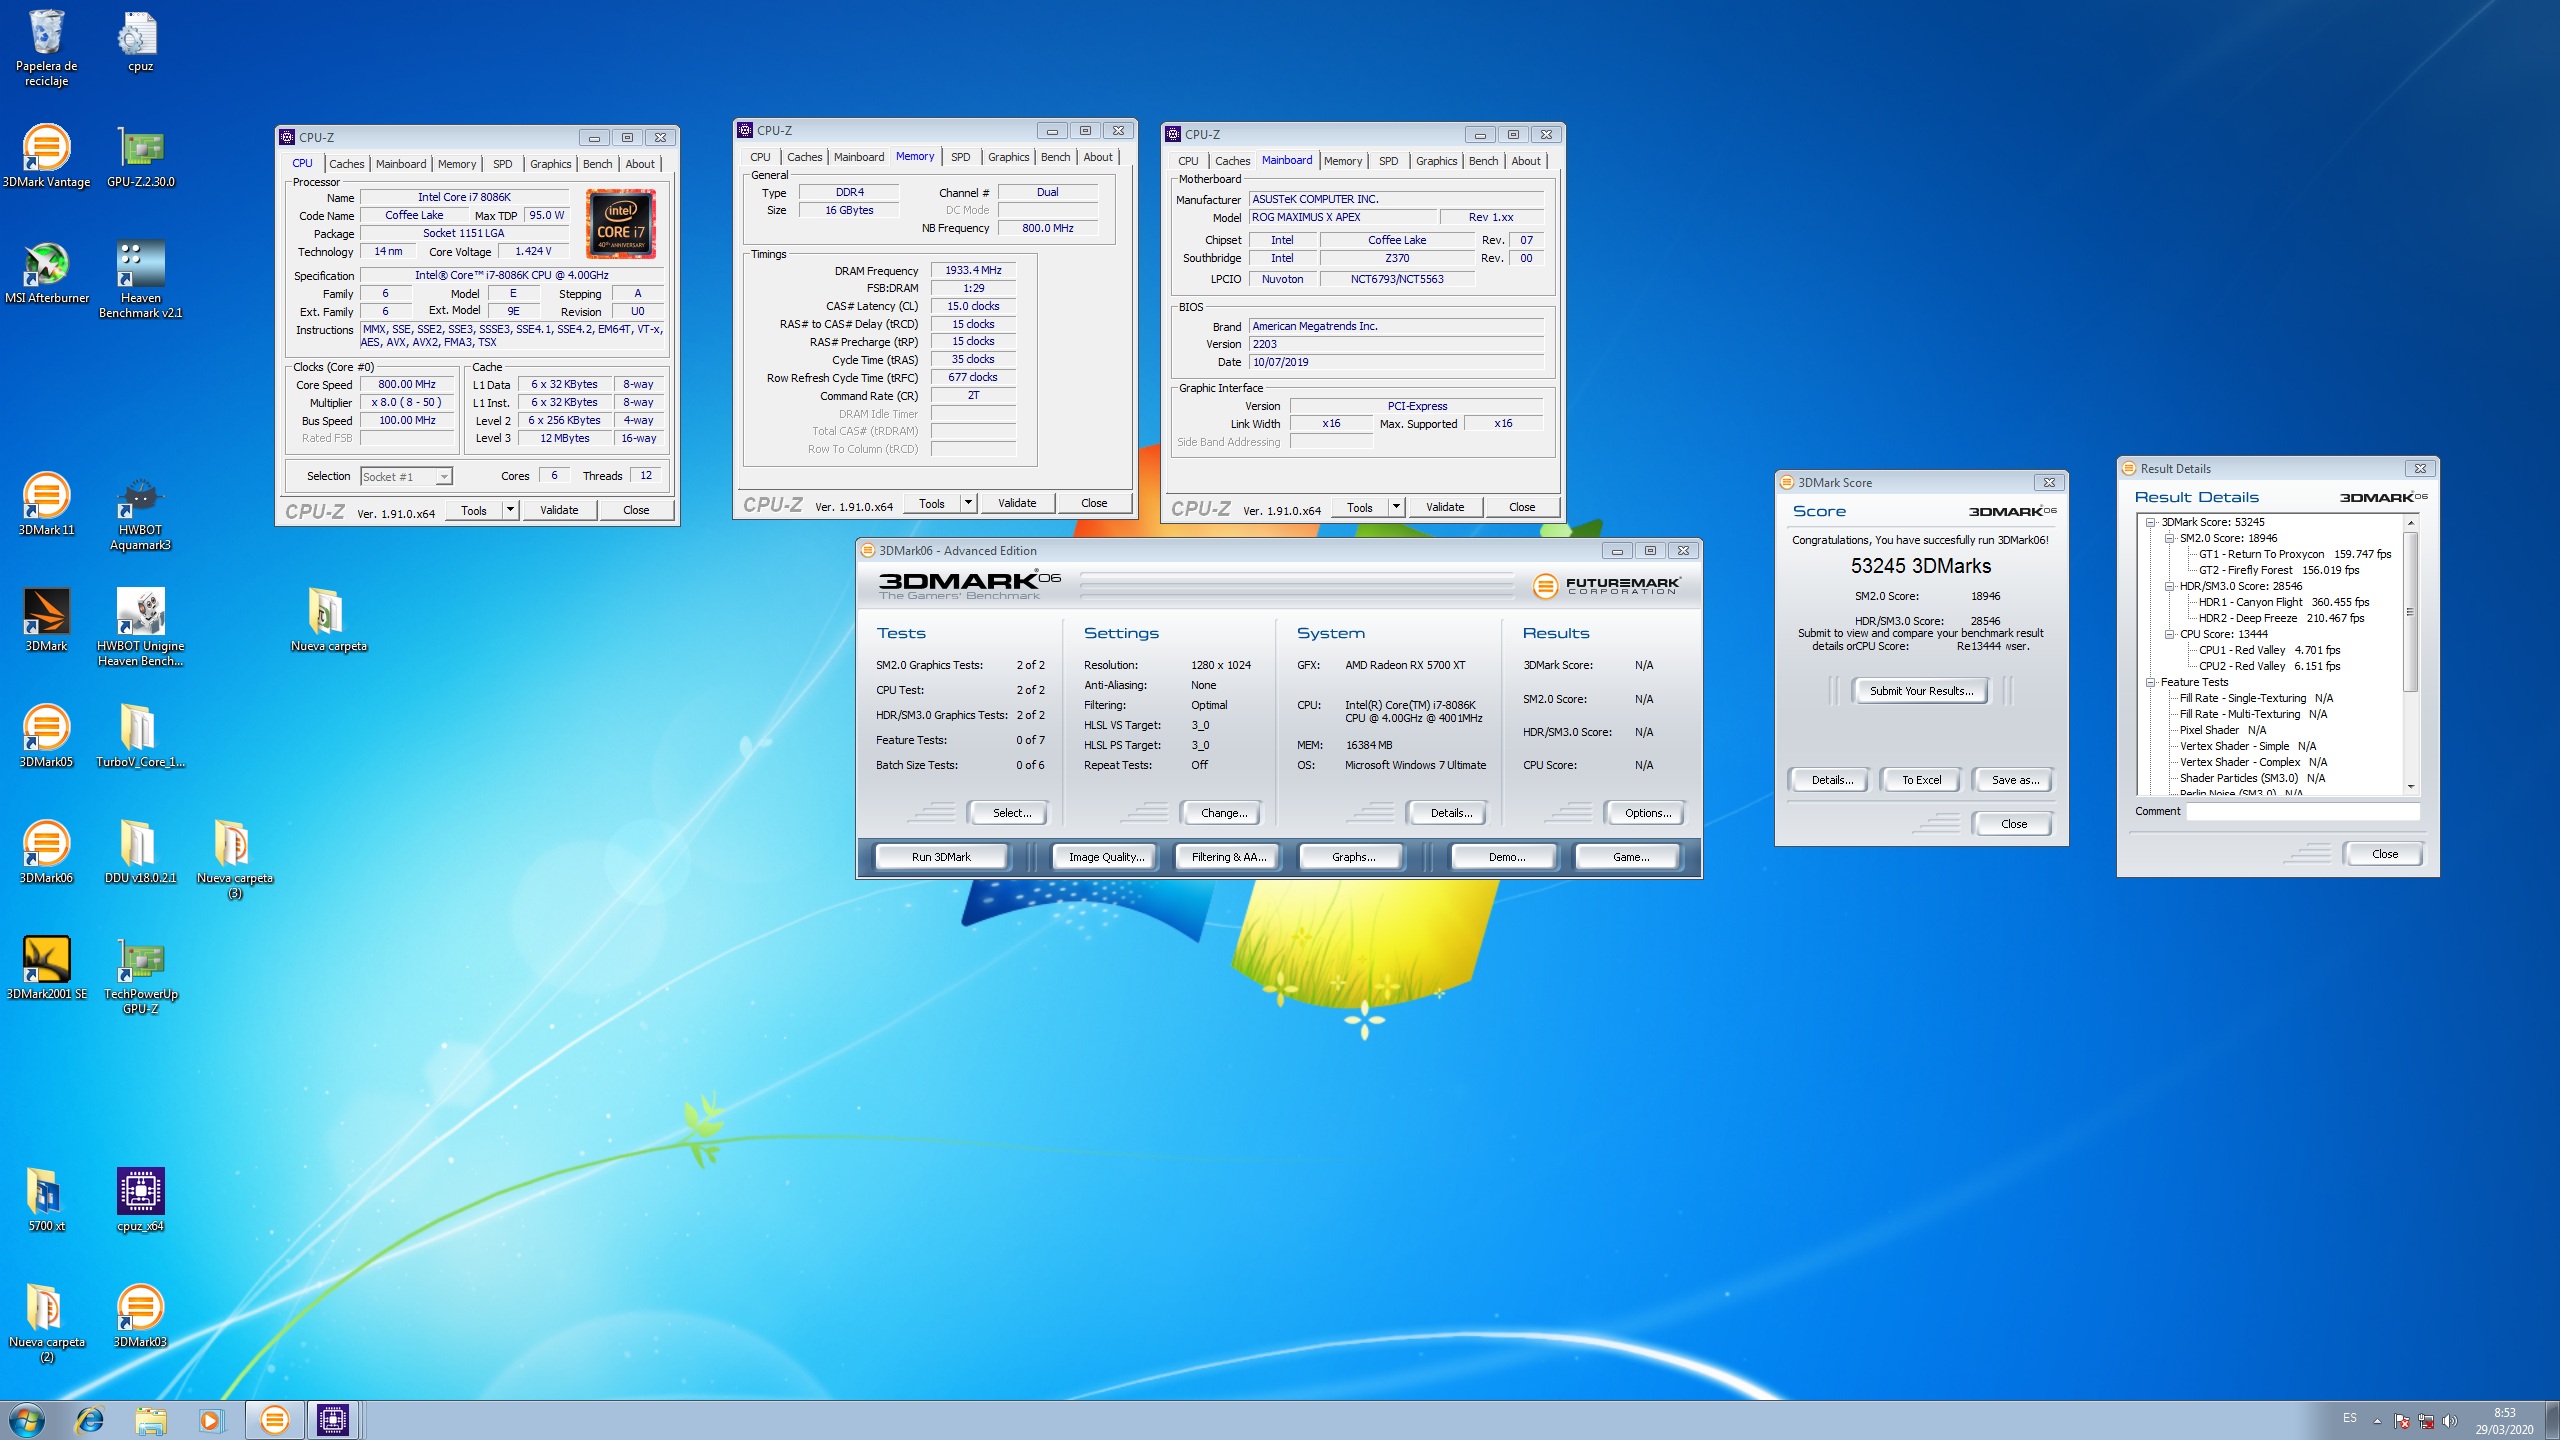Select the Nueva carpeta (3) folder
This screenshot has width=2560, height=1440.
click(234, 858)
